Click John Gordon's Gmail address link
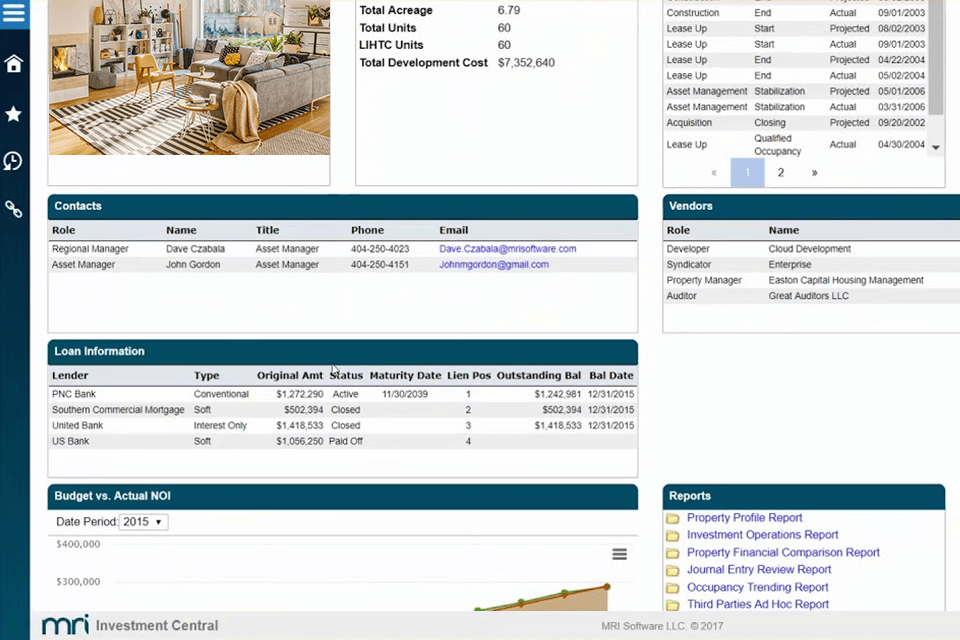This screenshot has height=640, width=960. click(493, 264)
